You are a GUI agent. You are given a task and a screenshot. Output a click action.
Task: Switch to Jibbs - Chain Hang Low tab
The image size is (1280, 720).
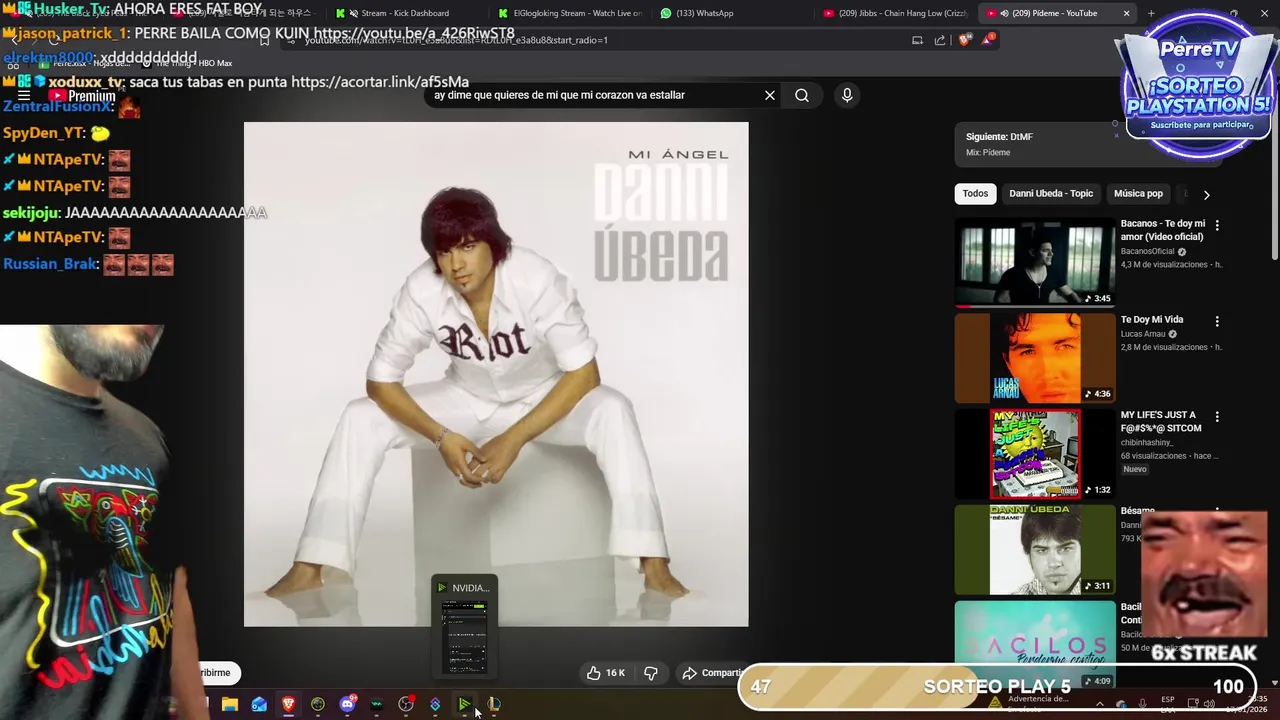tap(895, 13)
